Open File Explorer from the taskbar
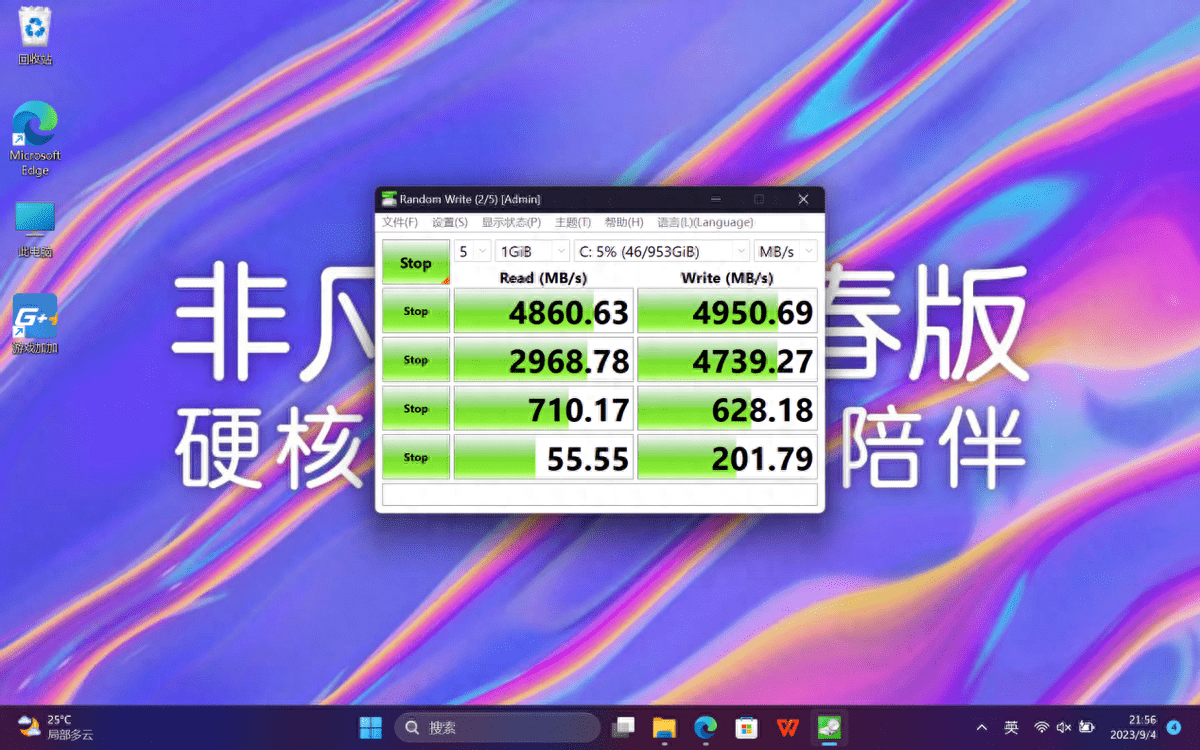This screenshot has width=1200, height=750. coord(664,727)
